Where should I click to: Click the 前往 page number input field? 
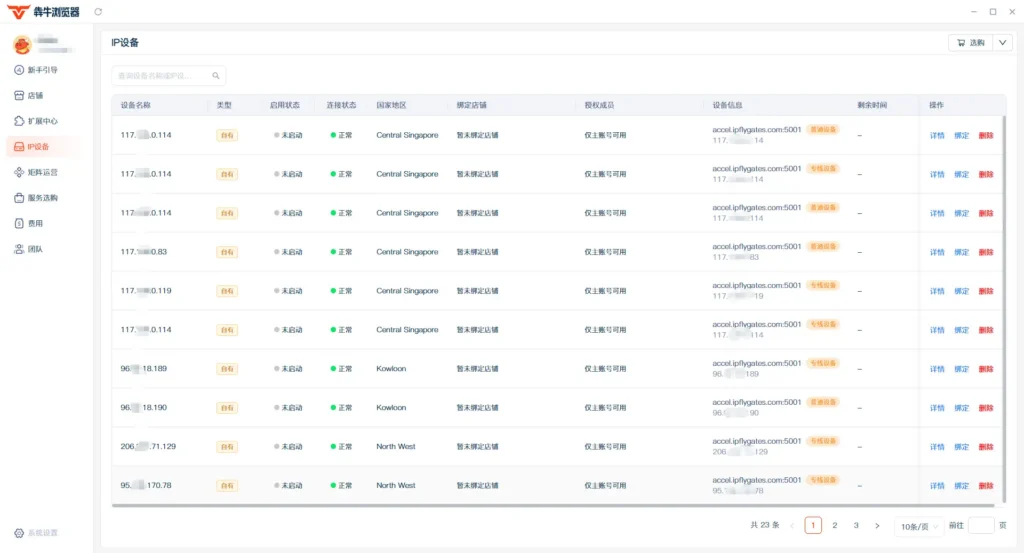981,526
